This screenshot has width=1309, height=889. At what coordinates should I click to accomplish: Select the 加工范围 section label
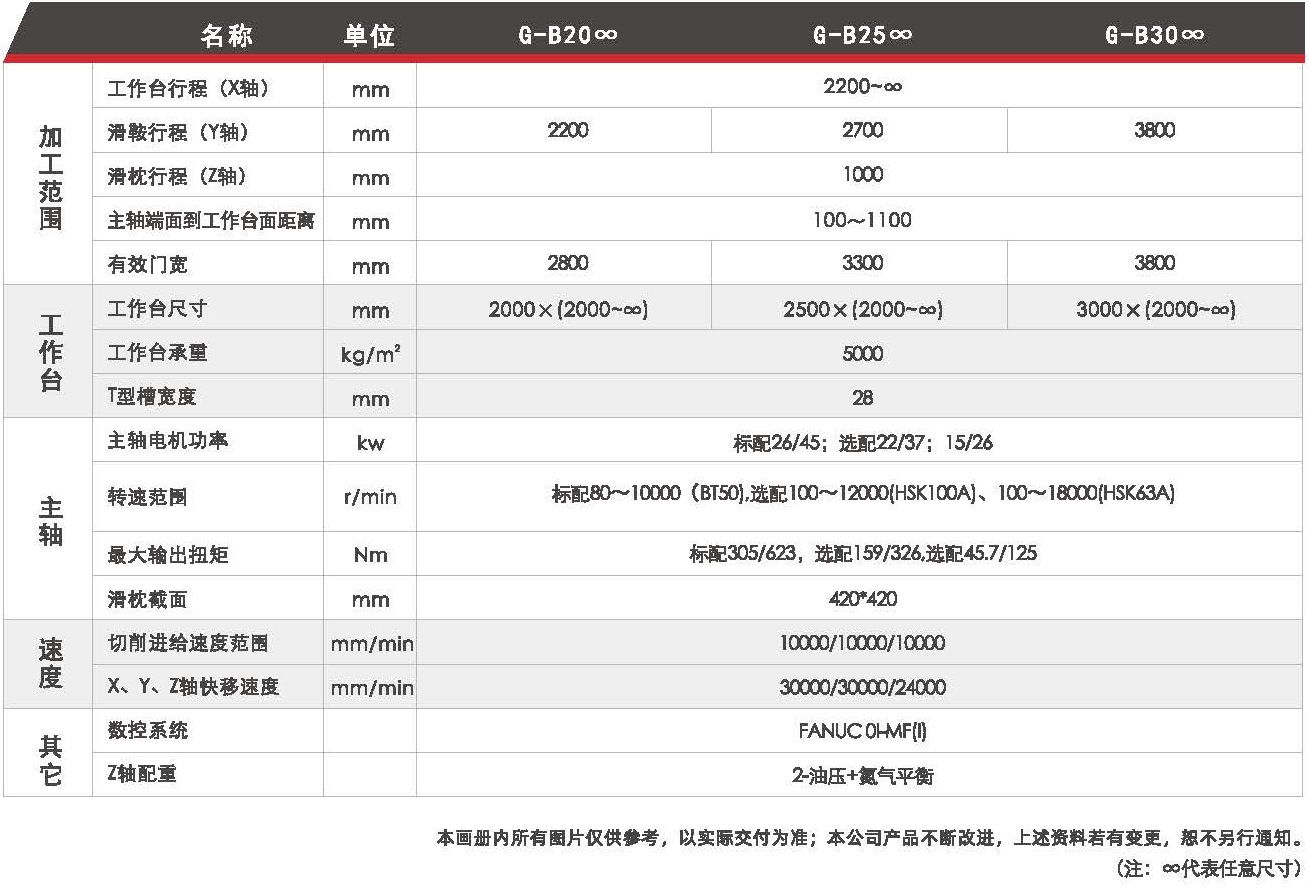(x=49, y=175)
